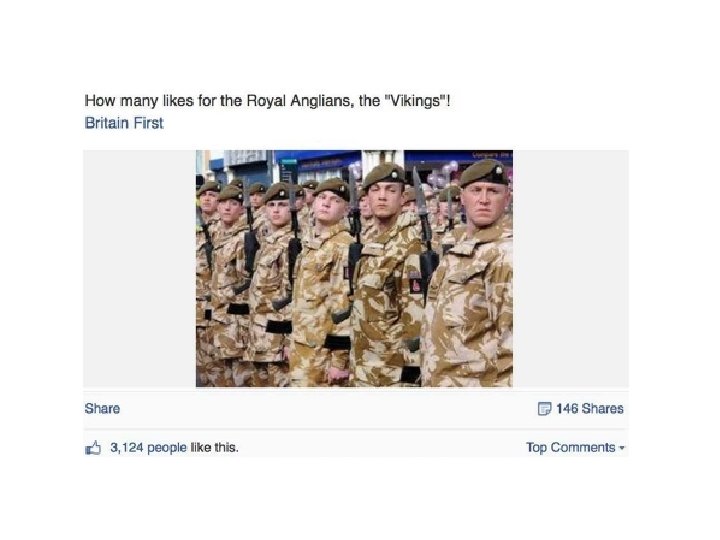
Task: Open the Top Comments sorting dropdown
Action: [x=576, y=447]
